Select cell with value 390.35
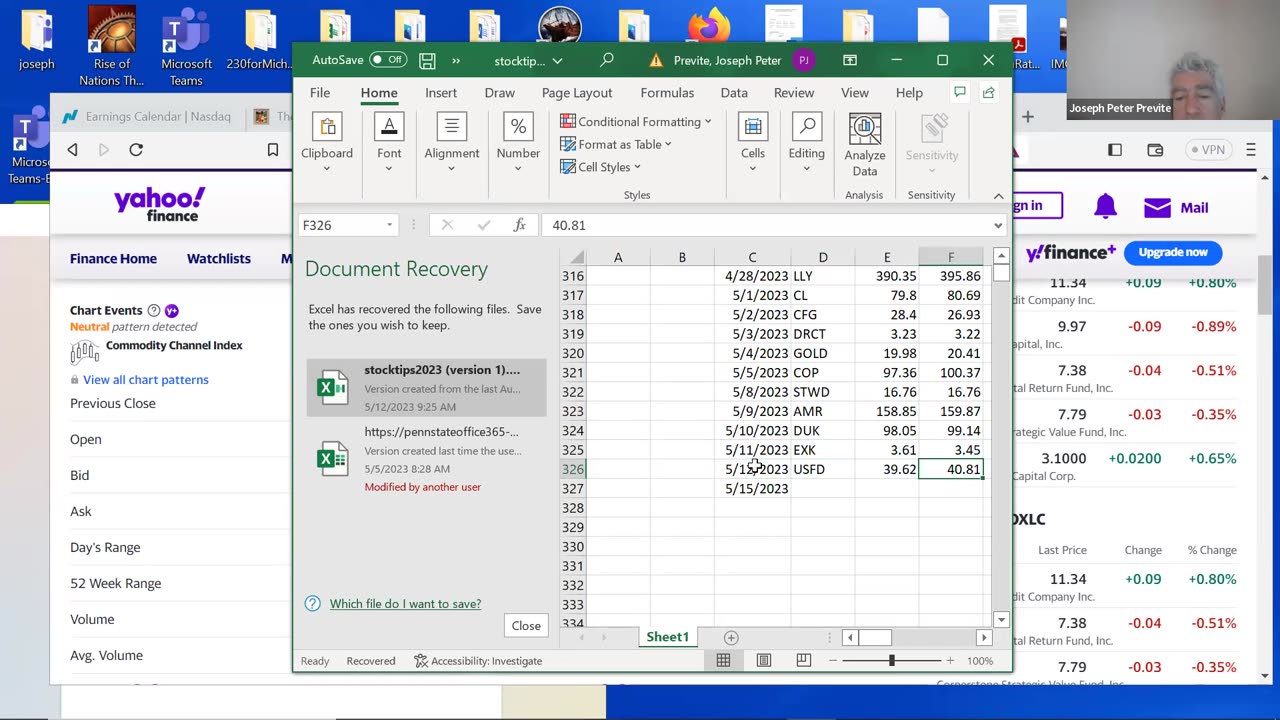Image resolution: width=1280 pixels, height=720 pixels. (x=887, y=276)
